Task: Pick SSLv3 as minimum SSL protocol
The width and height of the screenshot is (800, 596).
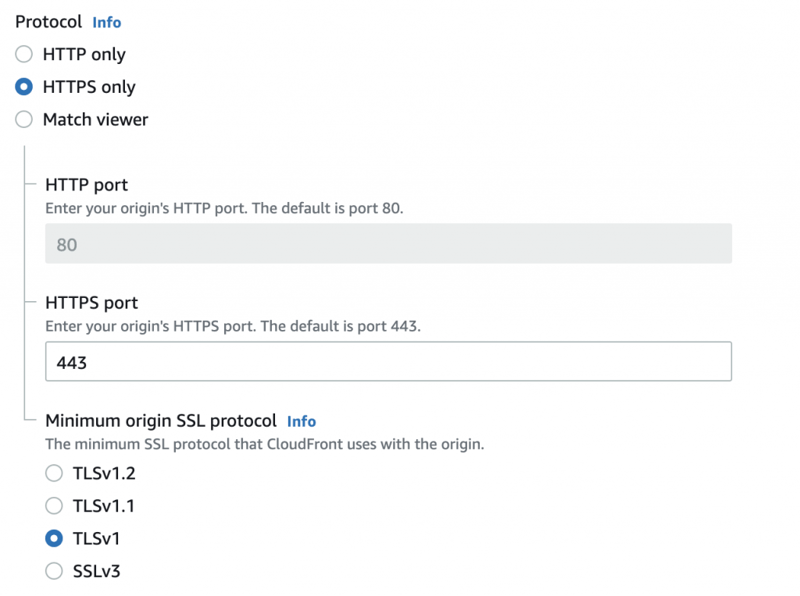Action: click(55, 571)
